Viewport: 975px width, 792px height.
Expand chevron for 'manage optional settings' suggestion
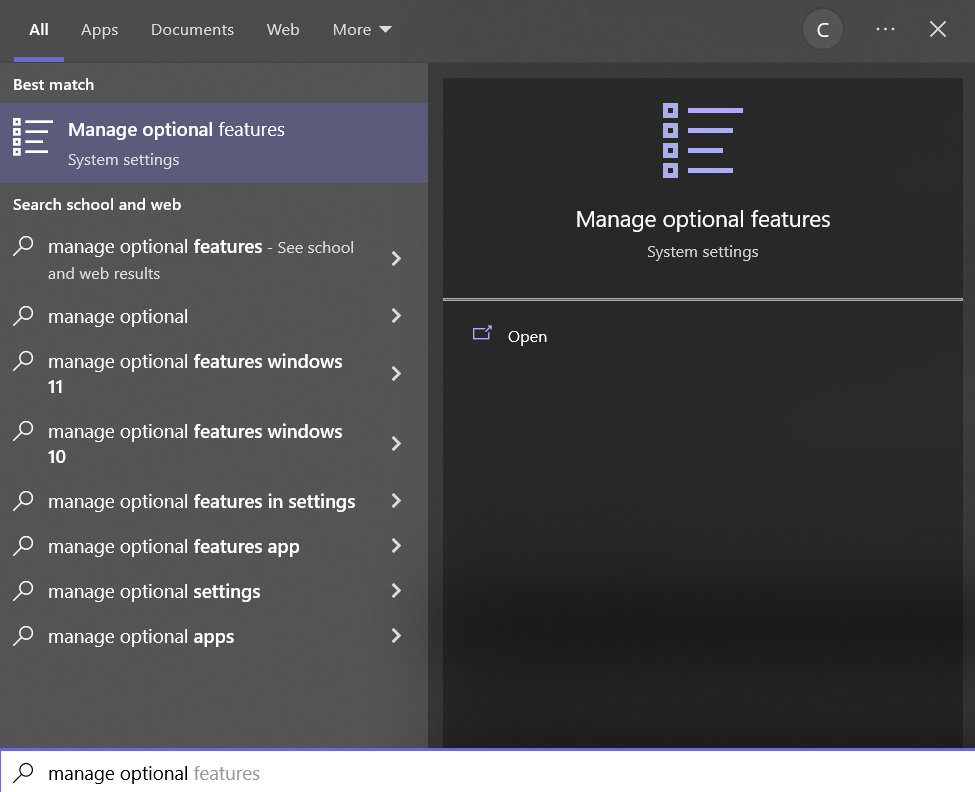coord(396,591)
